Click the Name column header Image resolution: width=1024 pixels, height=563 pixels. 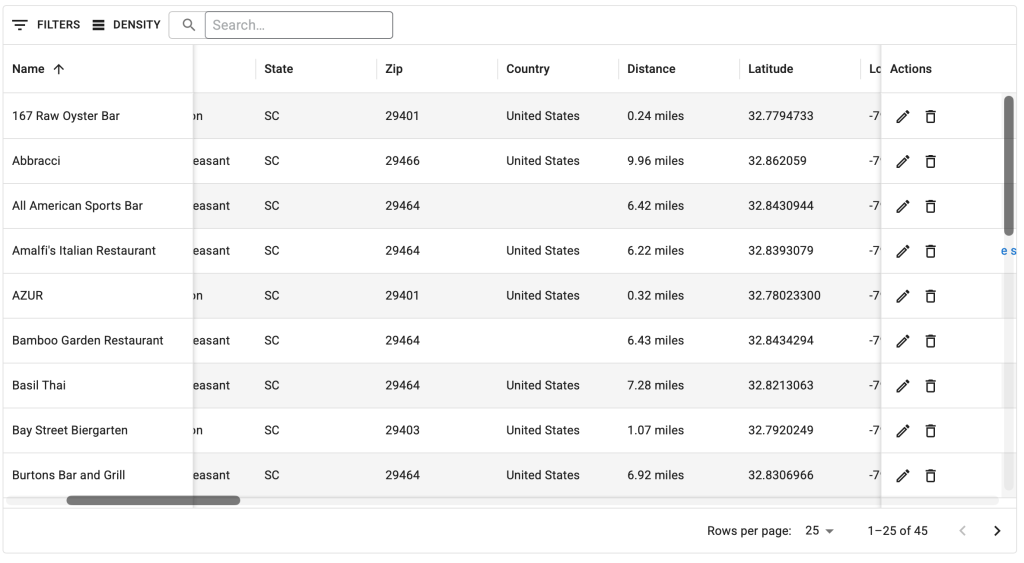(x=98, y=69)
